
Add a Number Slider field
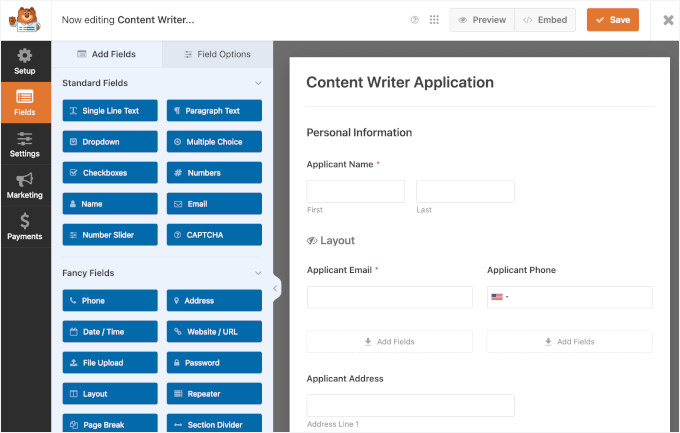(x=110, y=235)
